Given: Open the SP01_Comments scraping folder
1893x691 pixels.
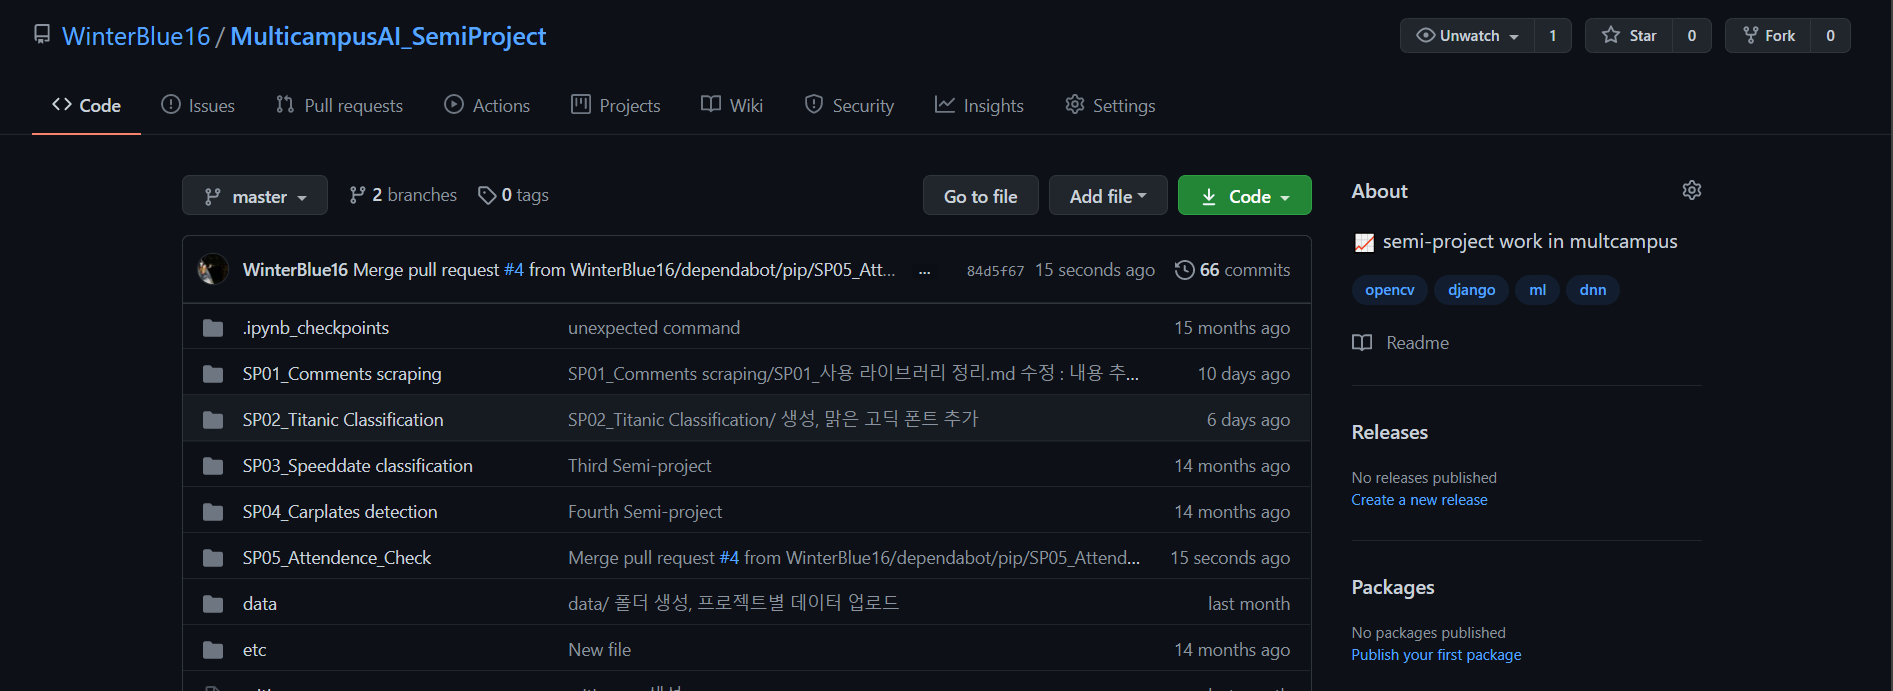Looking at the screenshot, I should tap(342, 374).
